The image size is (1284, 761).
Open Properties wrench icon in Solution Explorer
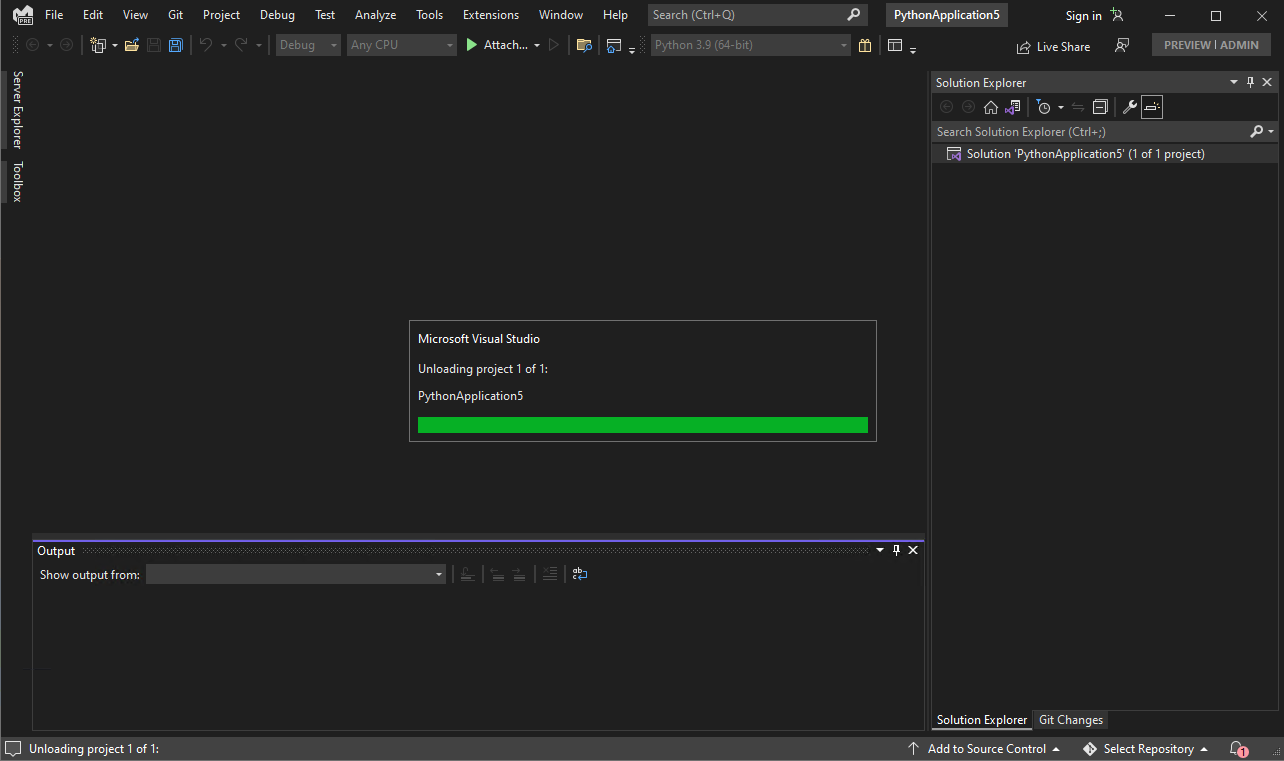tap(1130, 107)
